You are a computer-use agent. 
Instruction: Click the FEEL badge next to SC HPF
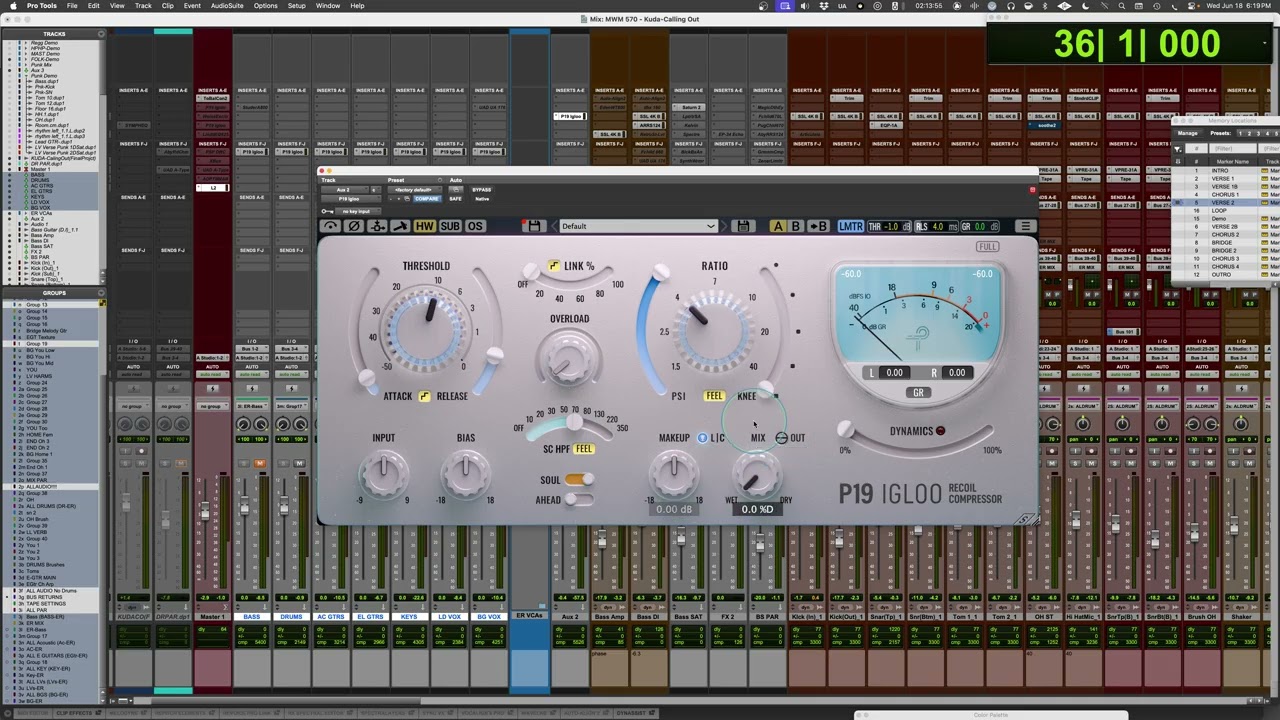coord(584,449)
